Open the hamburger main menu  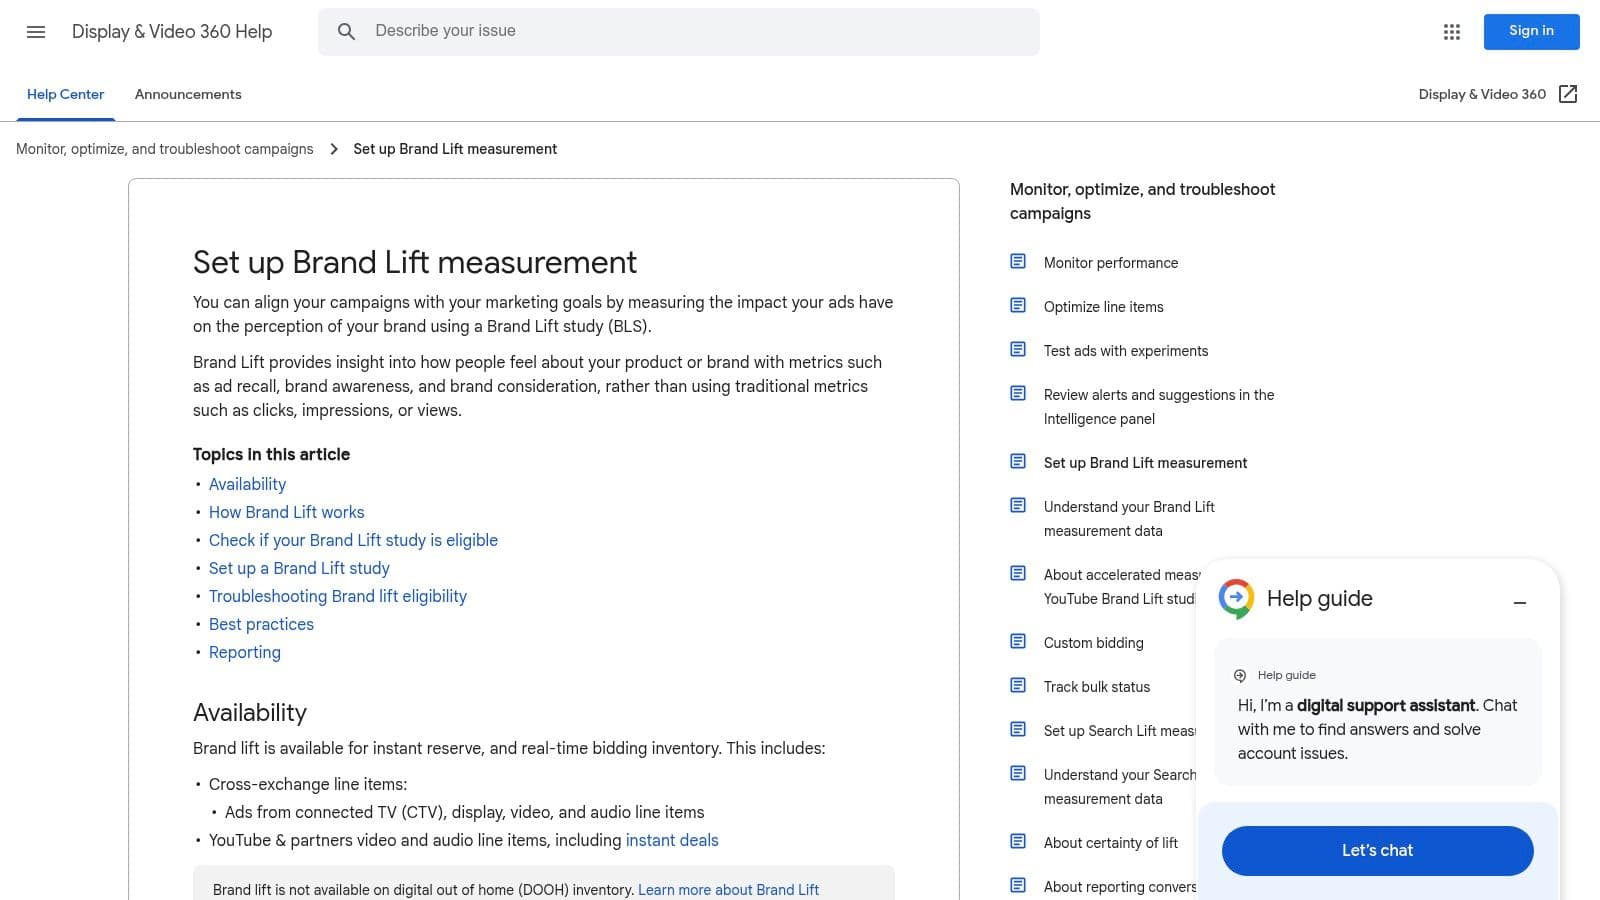coord(36,32)
